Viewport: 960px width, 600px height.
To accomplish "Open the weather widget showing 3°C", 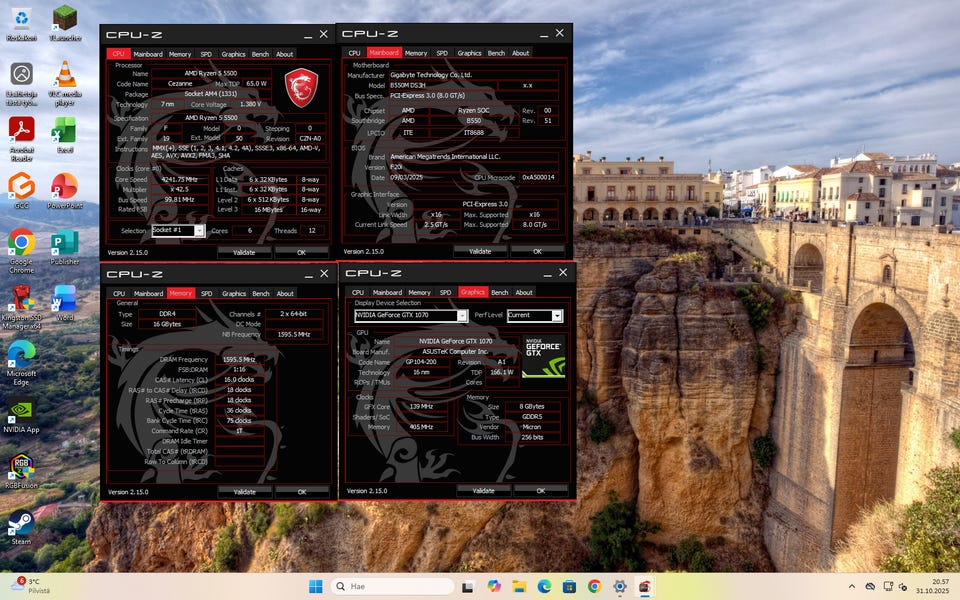I will [31, 586].
